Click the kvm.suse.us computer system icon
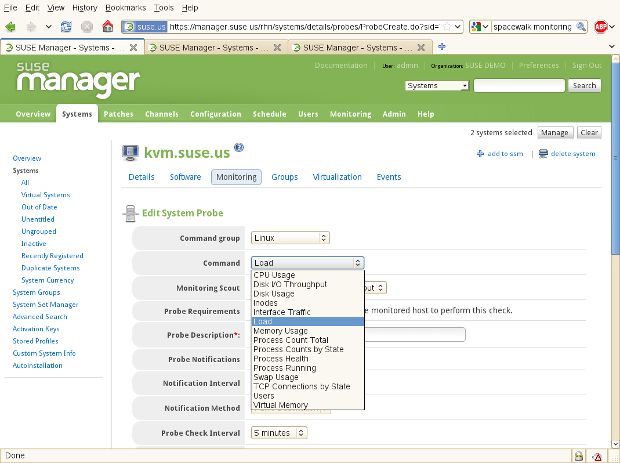The width and height of the screenshot is (620, 463). [130, 153]
